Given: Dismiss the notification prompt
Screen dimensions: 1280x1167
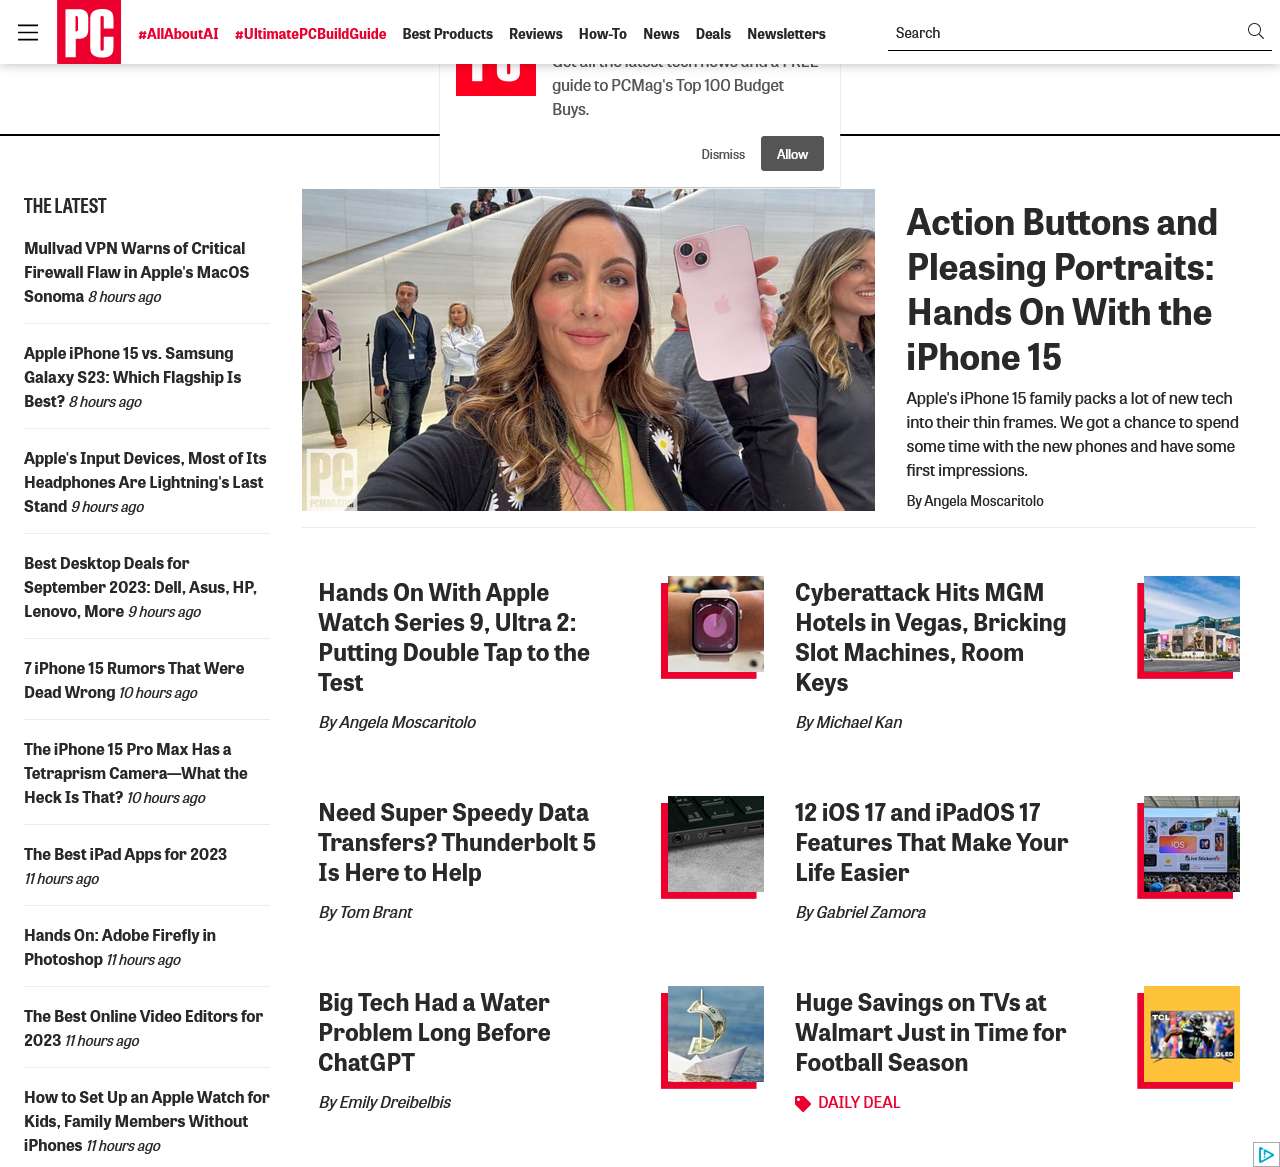Looking at the screenshot, I should (723, 154).
